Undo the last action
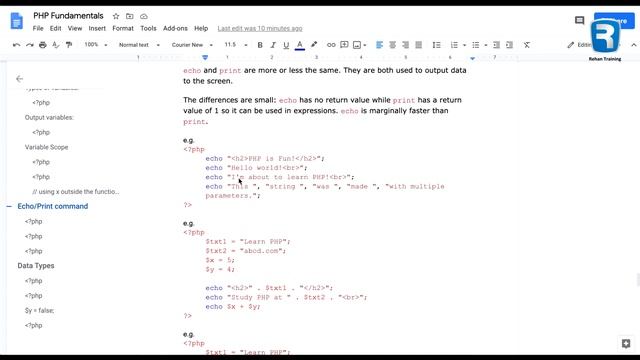Viewport: 640px width, 360px height. 16,45
